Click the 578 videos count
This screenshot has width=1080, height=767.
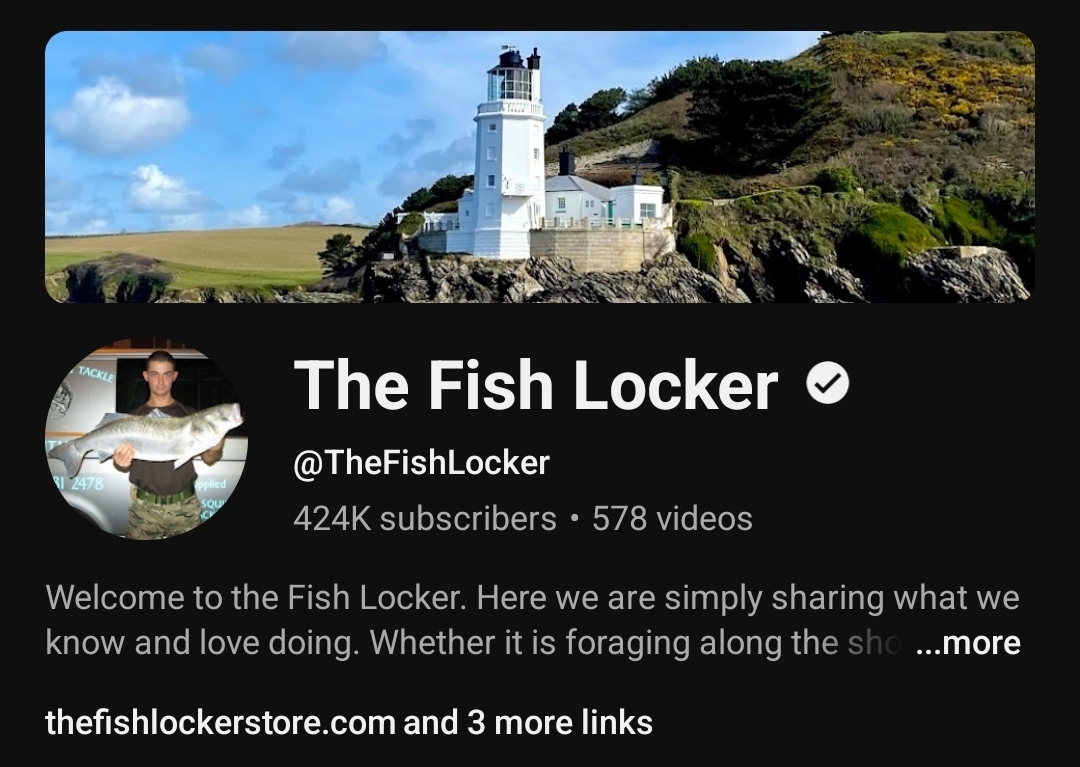(x=672, y=518)
